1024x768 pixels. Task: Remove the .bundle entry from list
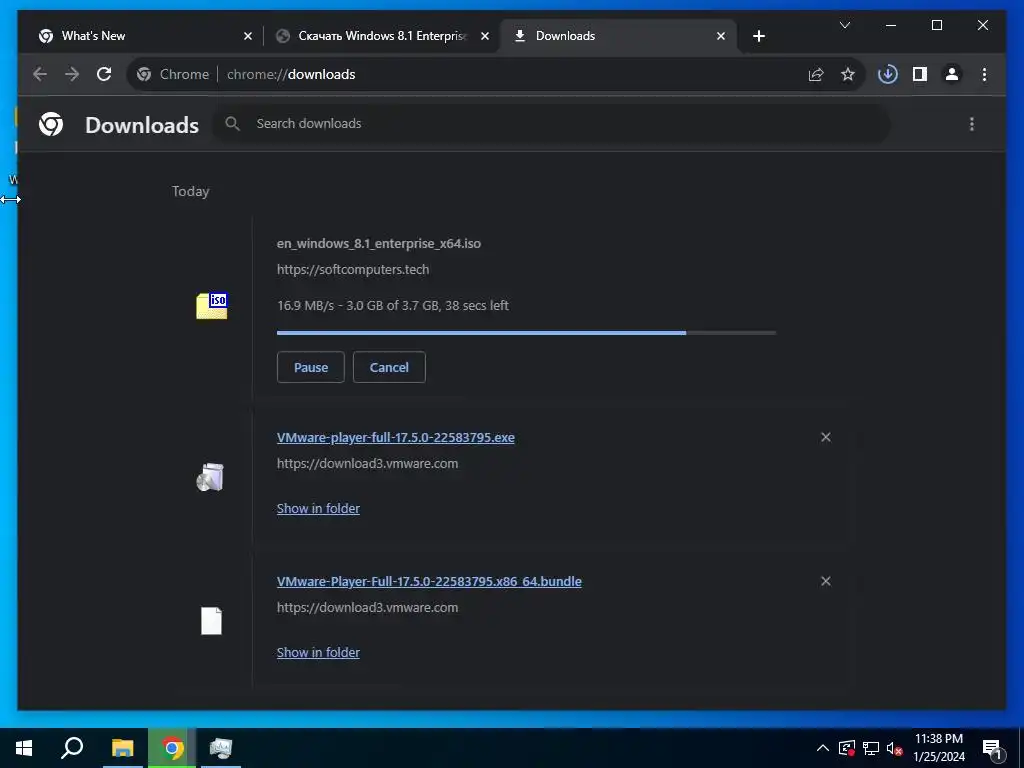click(826, 581)
